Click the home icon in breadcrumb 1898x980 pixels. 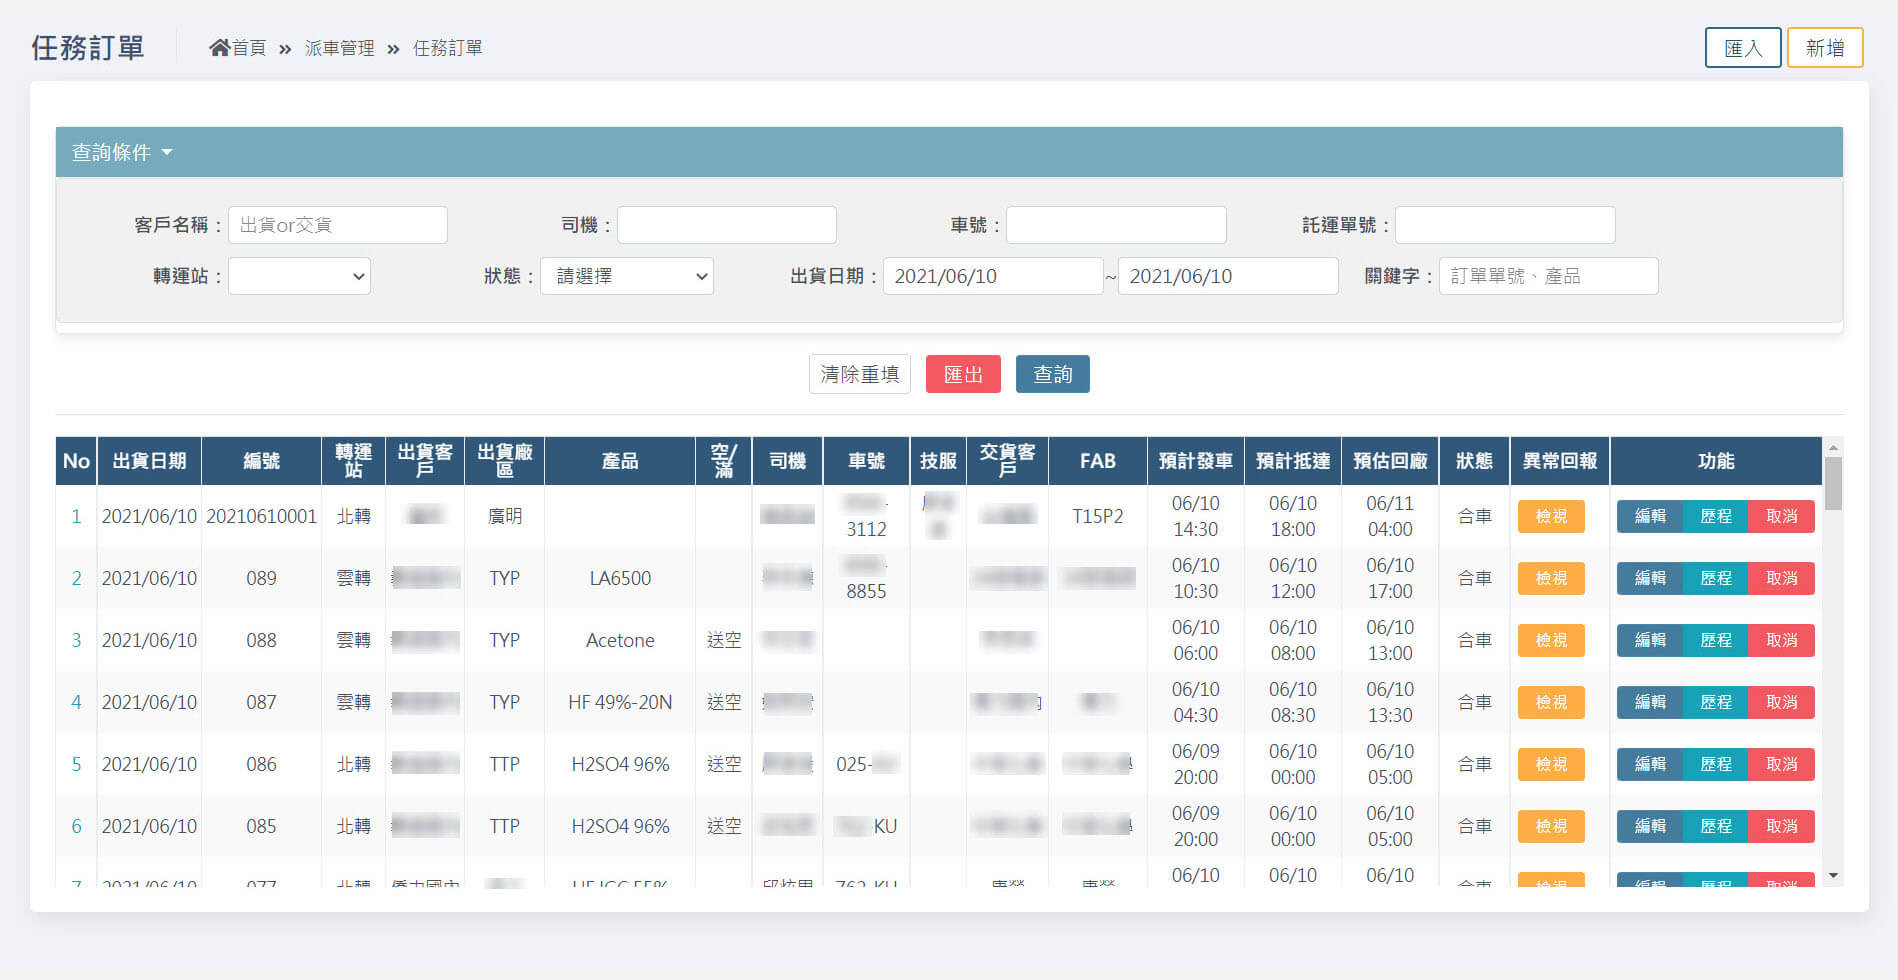[219, 48]
